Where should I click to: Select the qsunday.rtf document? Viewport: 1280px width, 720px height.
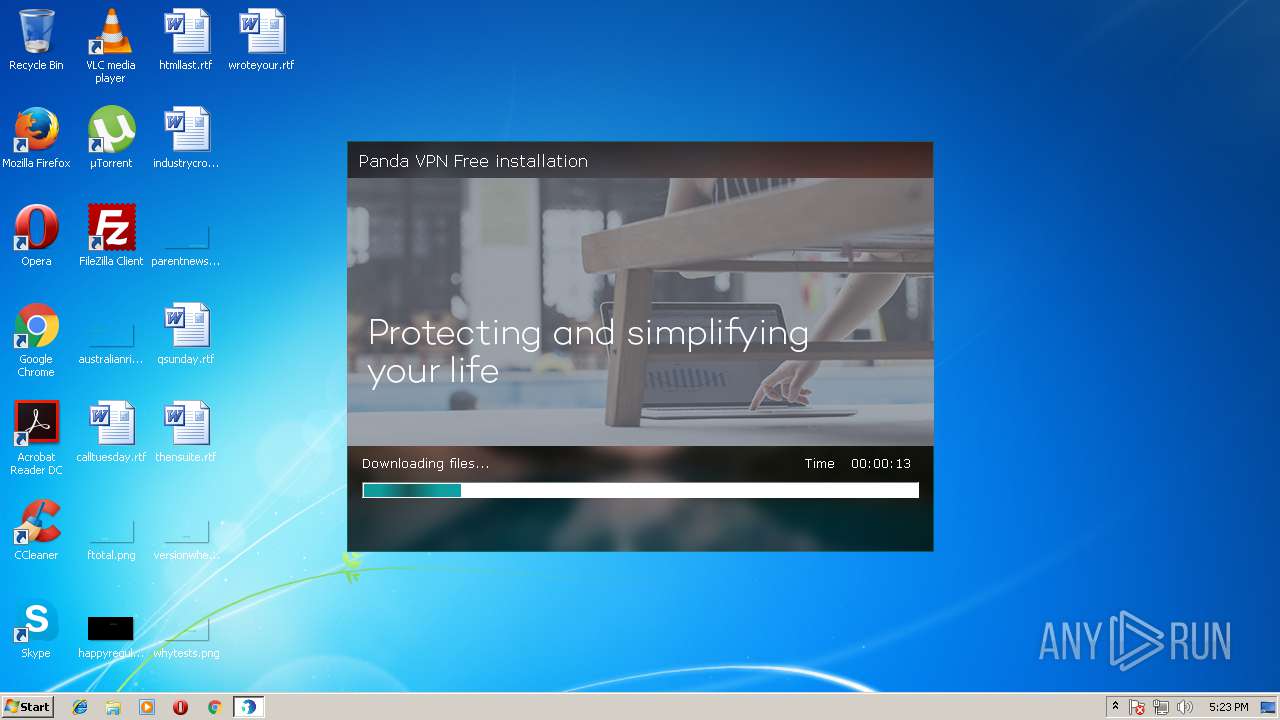tap(186, 334)
